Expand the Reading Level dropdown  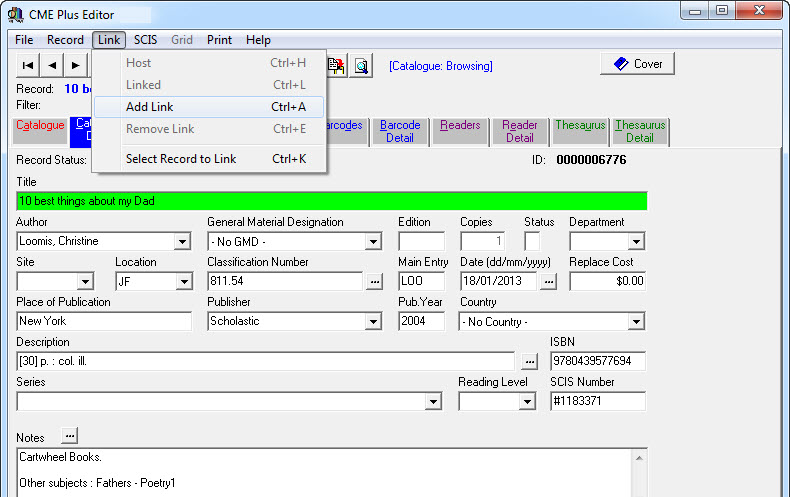[x=527, y=401]
